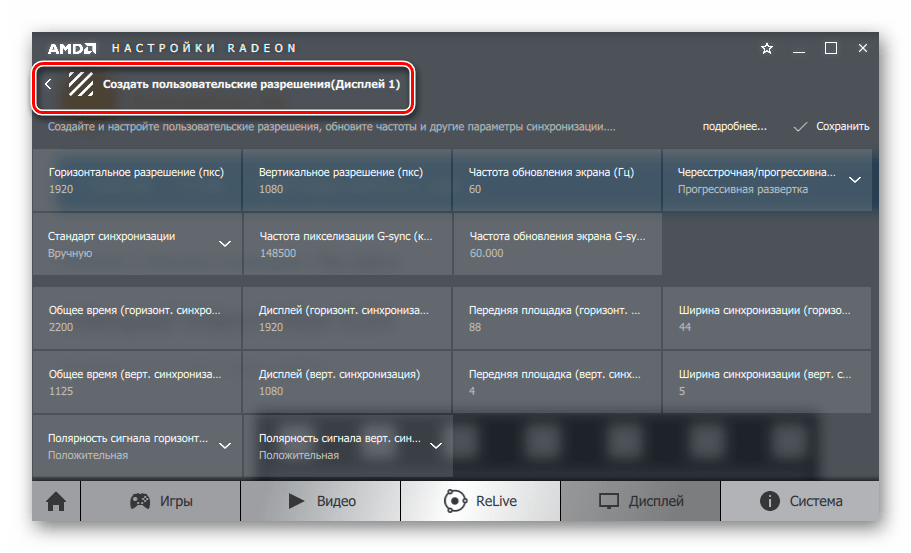Select the Дисплей tab

[640, 501]
